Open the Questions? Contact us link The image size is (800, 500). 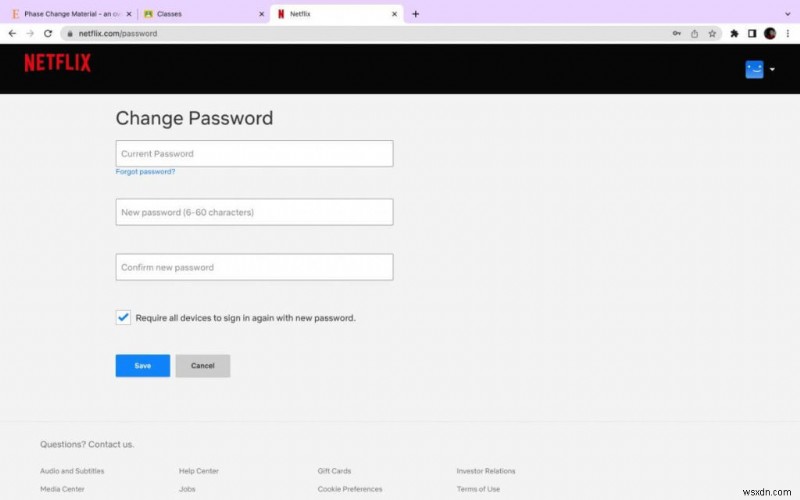[x=87, y=444]
